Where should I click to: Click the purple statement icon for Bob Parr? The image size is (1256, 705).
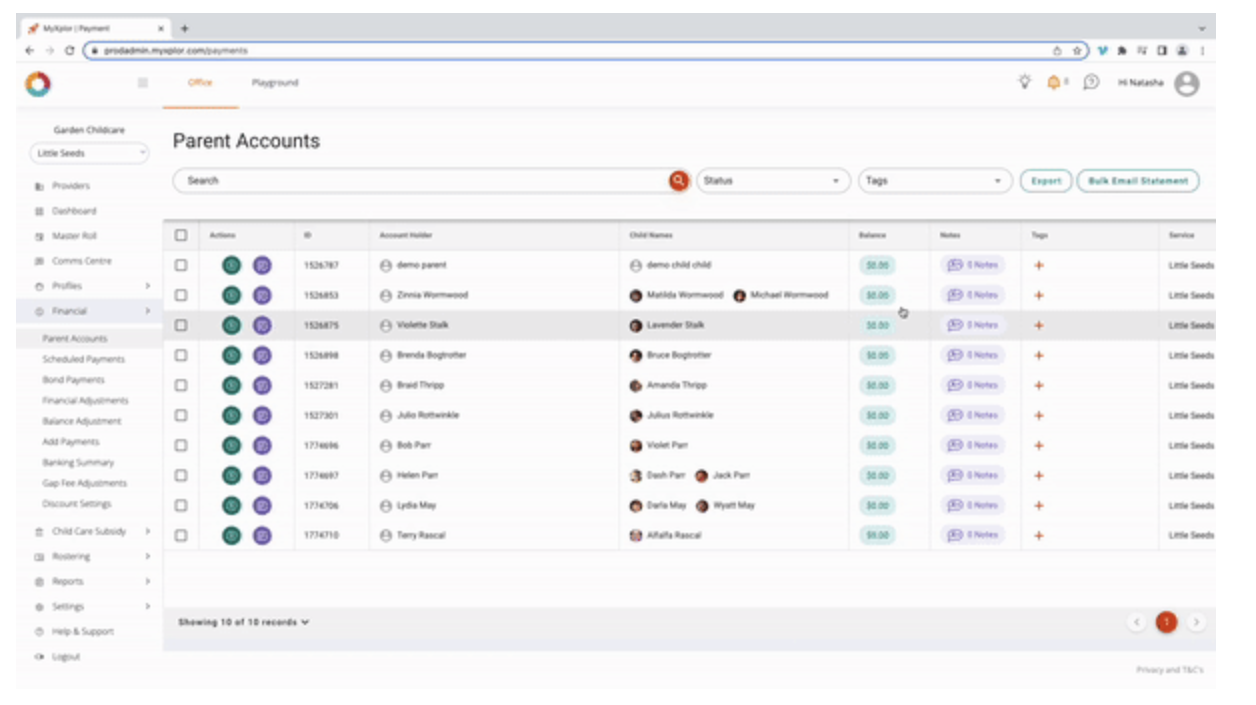click(262, 445)
